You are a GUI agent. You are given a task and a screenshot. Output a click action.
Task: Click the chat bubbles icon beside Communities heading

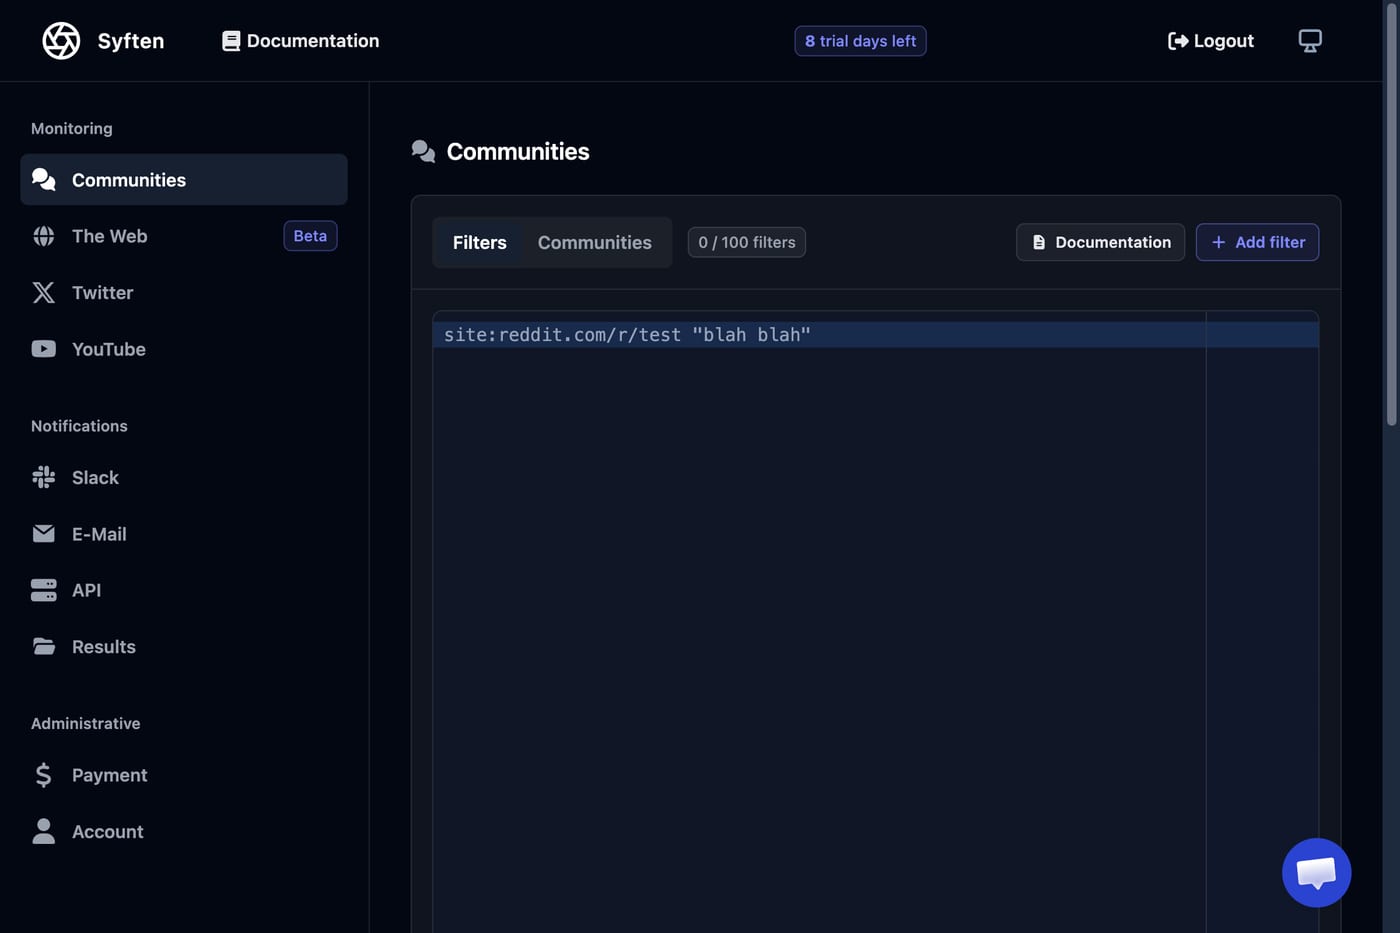(423, 151)
